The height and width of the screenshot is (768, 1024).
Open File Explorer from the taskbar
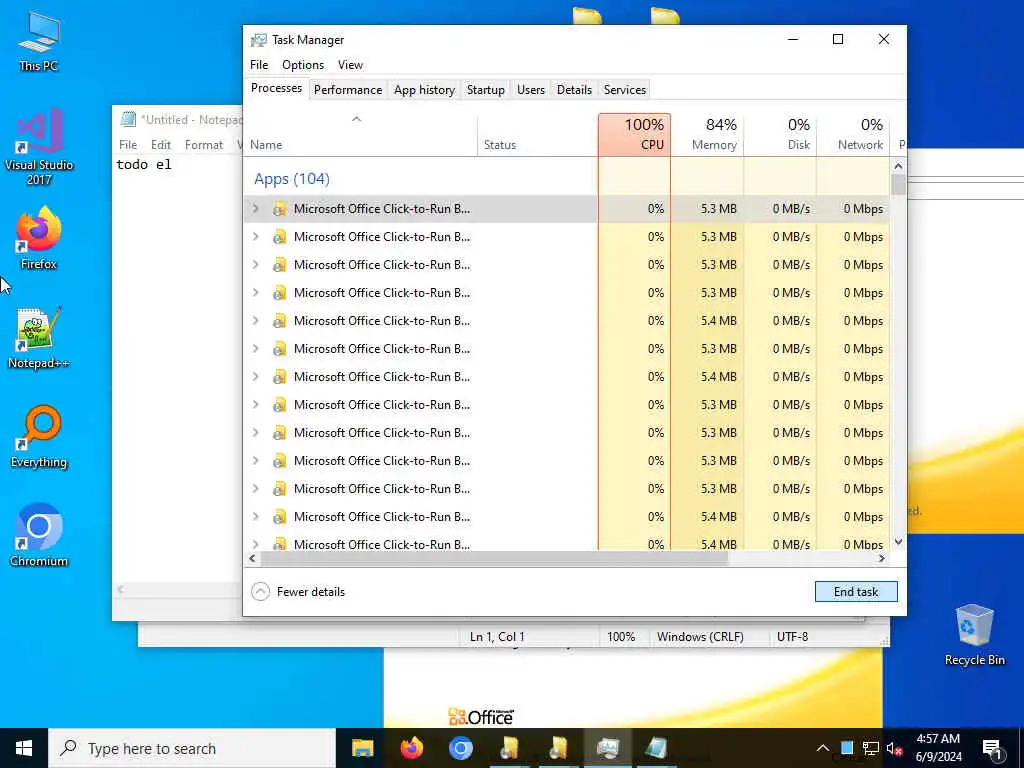[362, 748]
